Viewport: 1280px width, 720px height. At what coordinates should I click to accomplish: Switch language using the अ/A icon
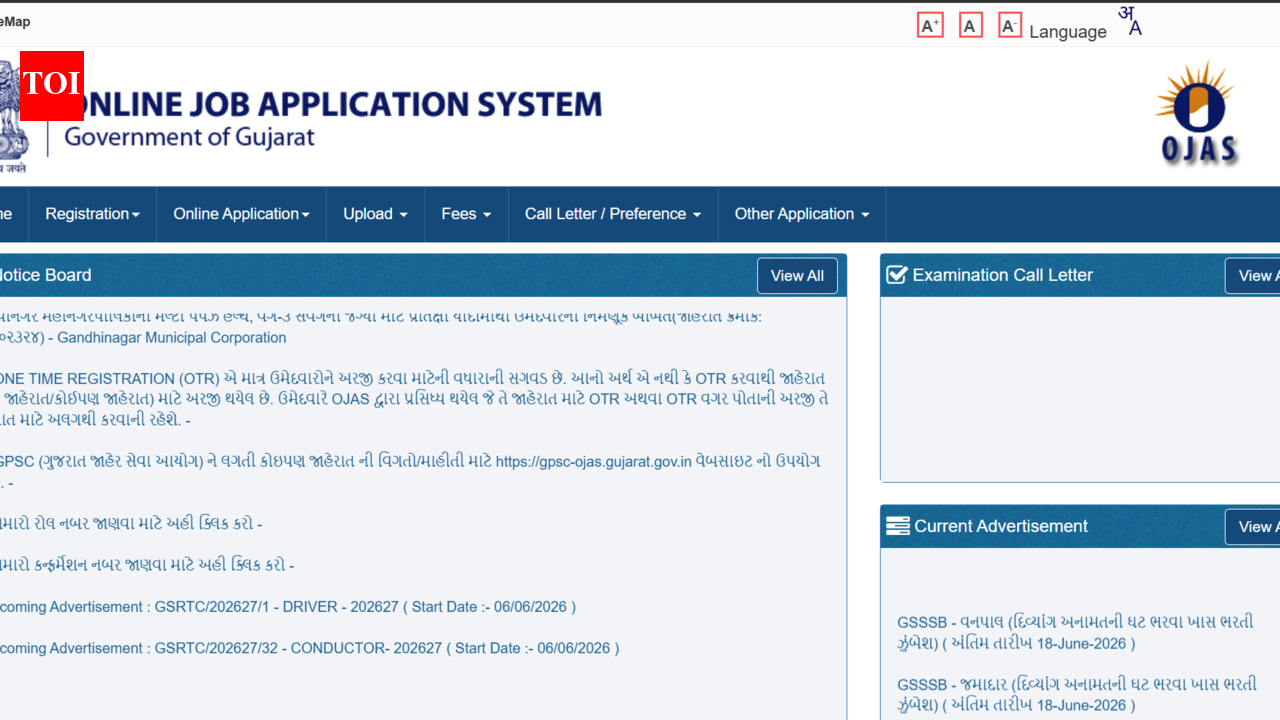coord(1130,21)
